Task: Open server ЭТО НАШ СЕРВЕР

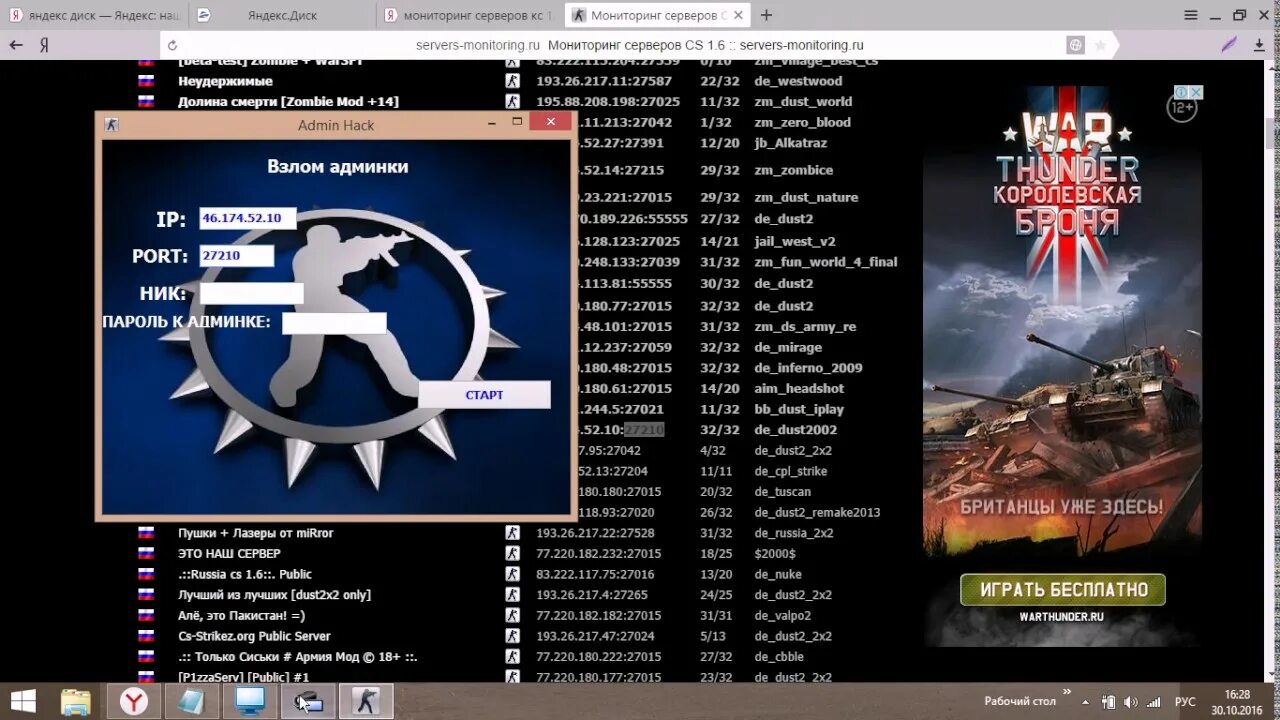Action: point(229,553)
